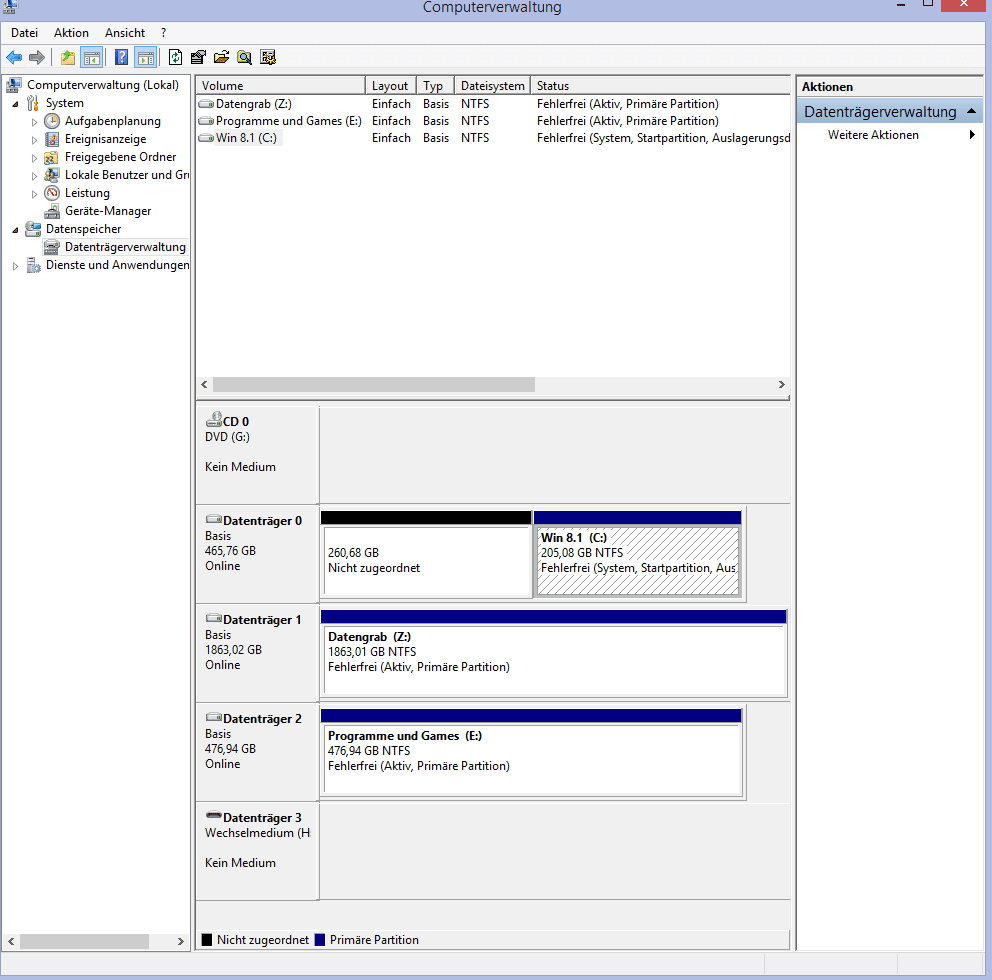The image size is (992, 980).
Task: Click the blue Primäre Partition legend swatch
Action: coord(319,940)
